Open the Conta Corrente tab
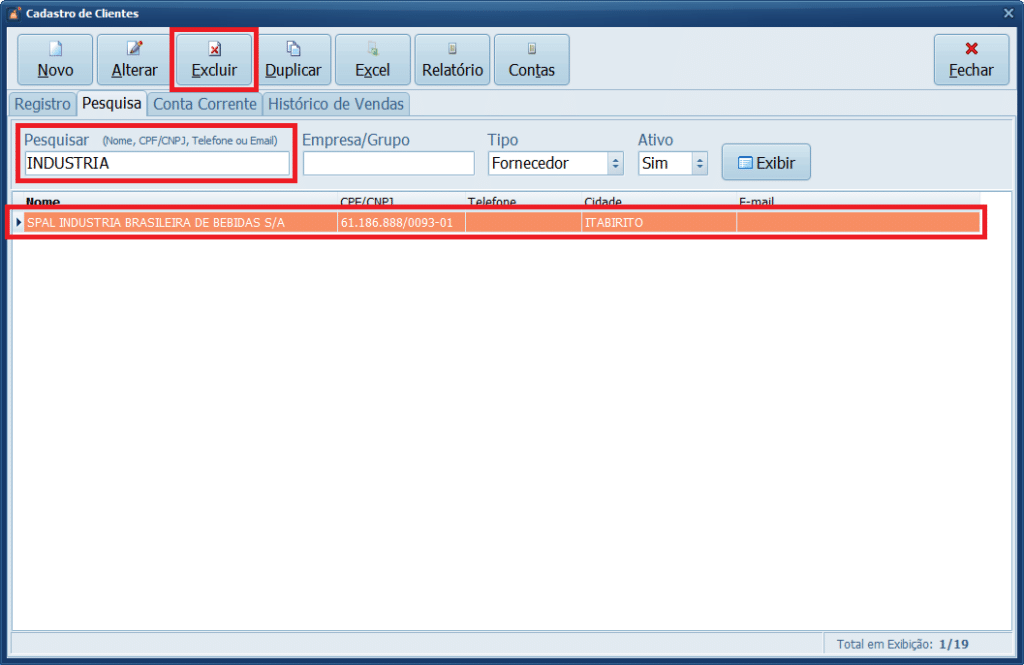The width and height of the screenshot is (1024, 665). [205, 104]
